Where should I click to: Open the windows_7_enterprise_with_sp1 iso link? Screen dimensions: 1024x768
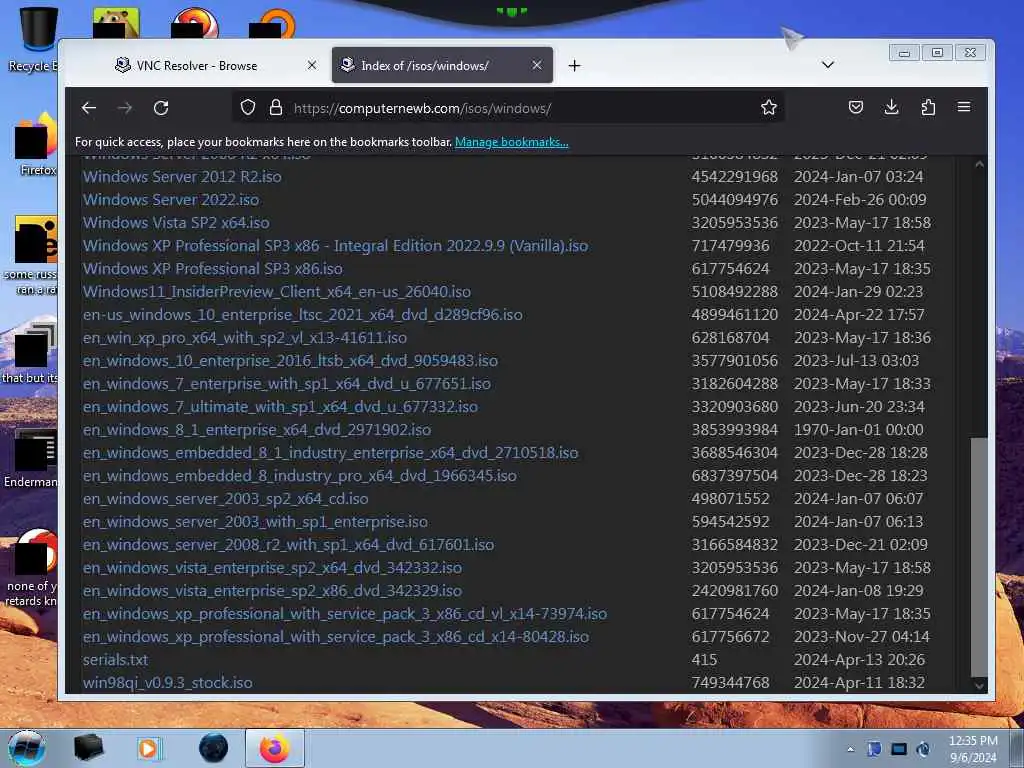click(x=287, y=383)
